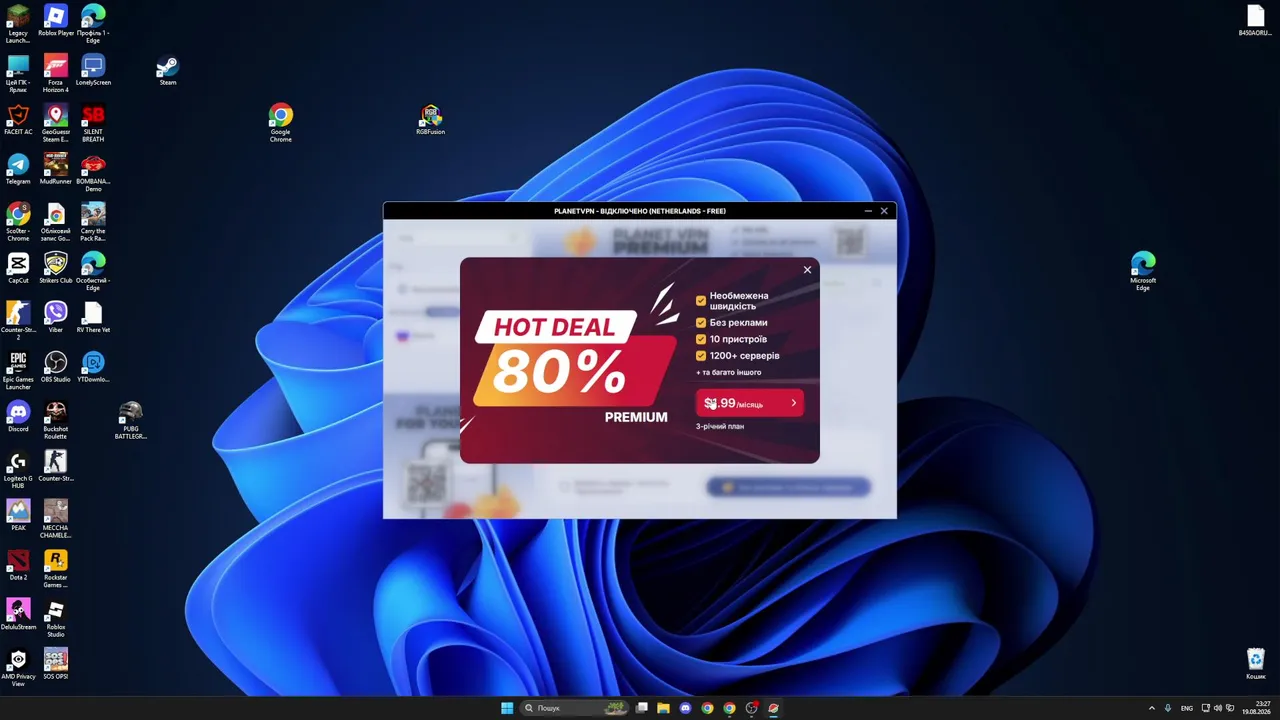Select the LonelyScreen desktop icon
The height and width of the screenshot is (720, 1280).
click(93, 70)
